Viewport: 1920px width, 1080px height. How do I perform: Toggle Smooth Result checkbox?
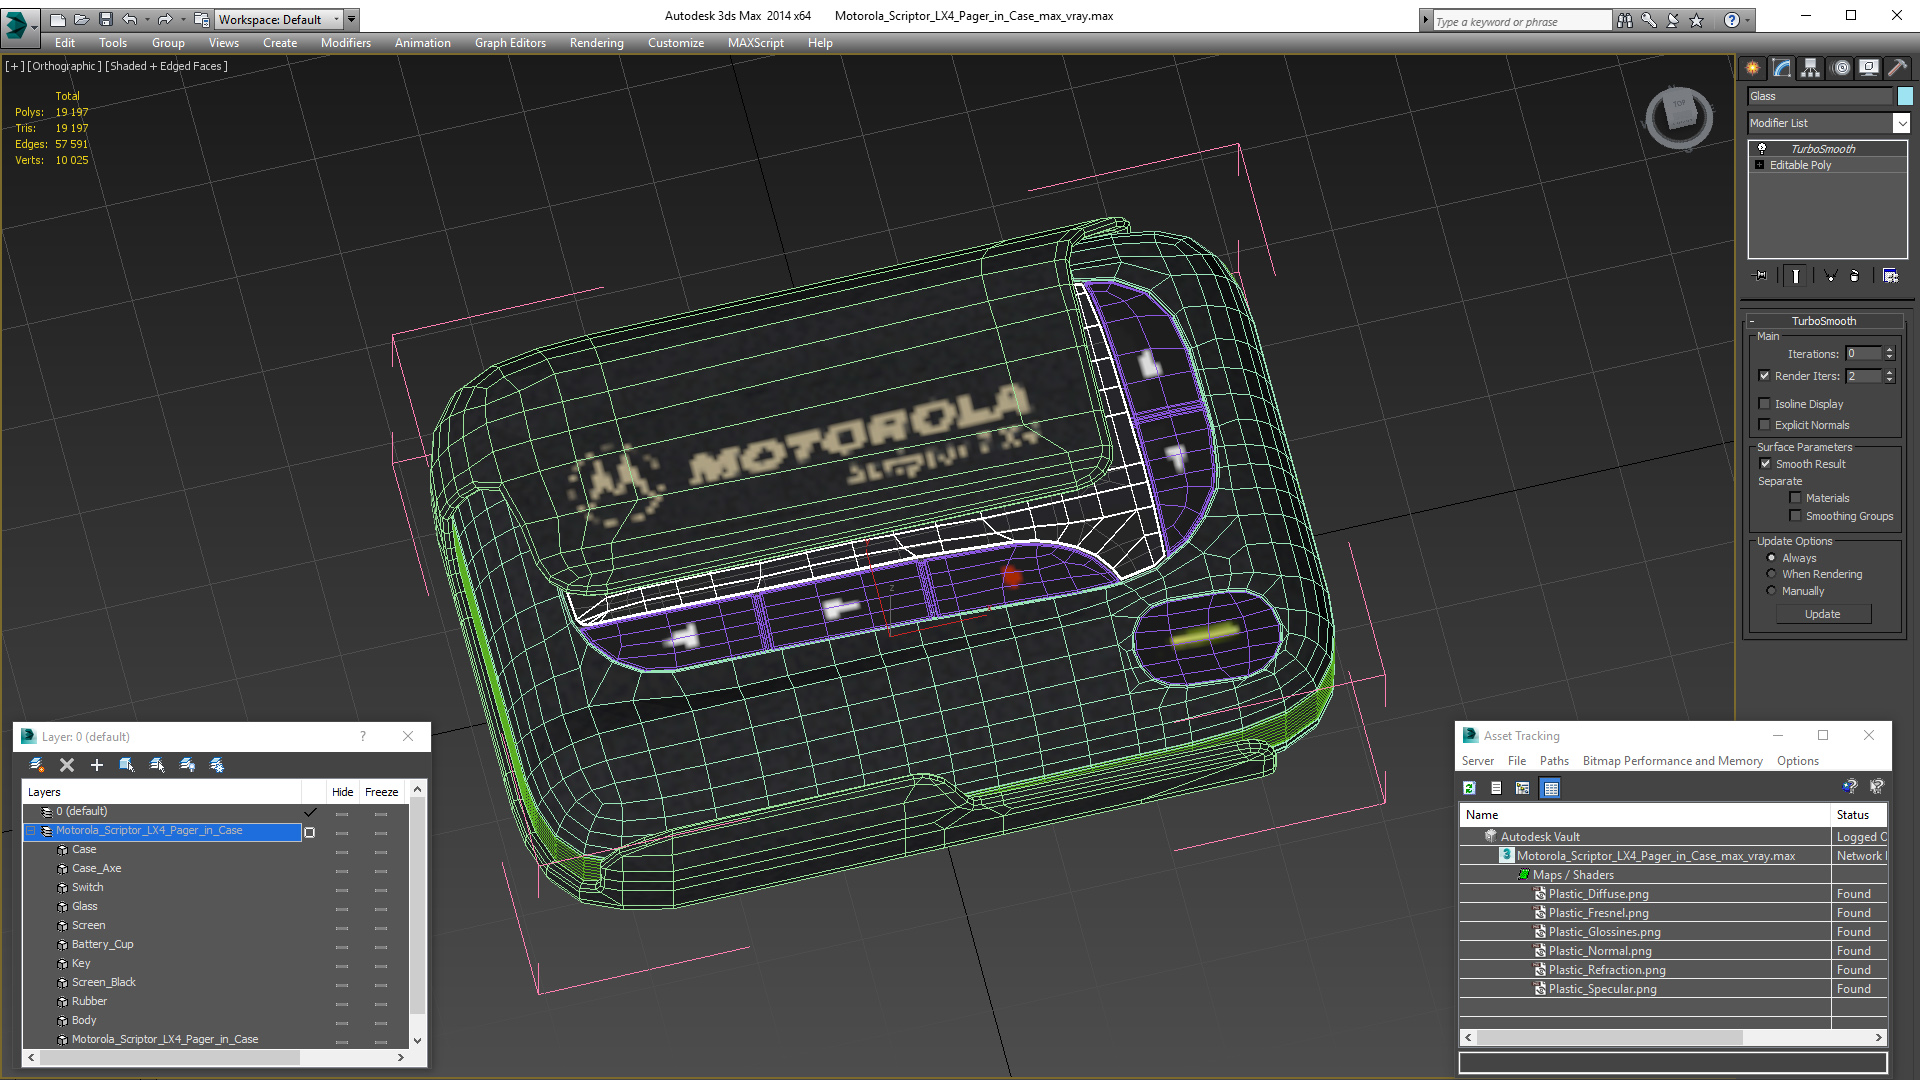1765,464
